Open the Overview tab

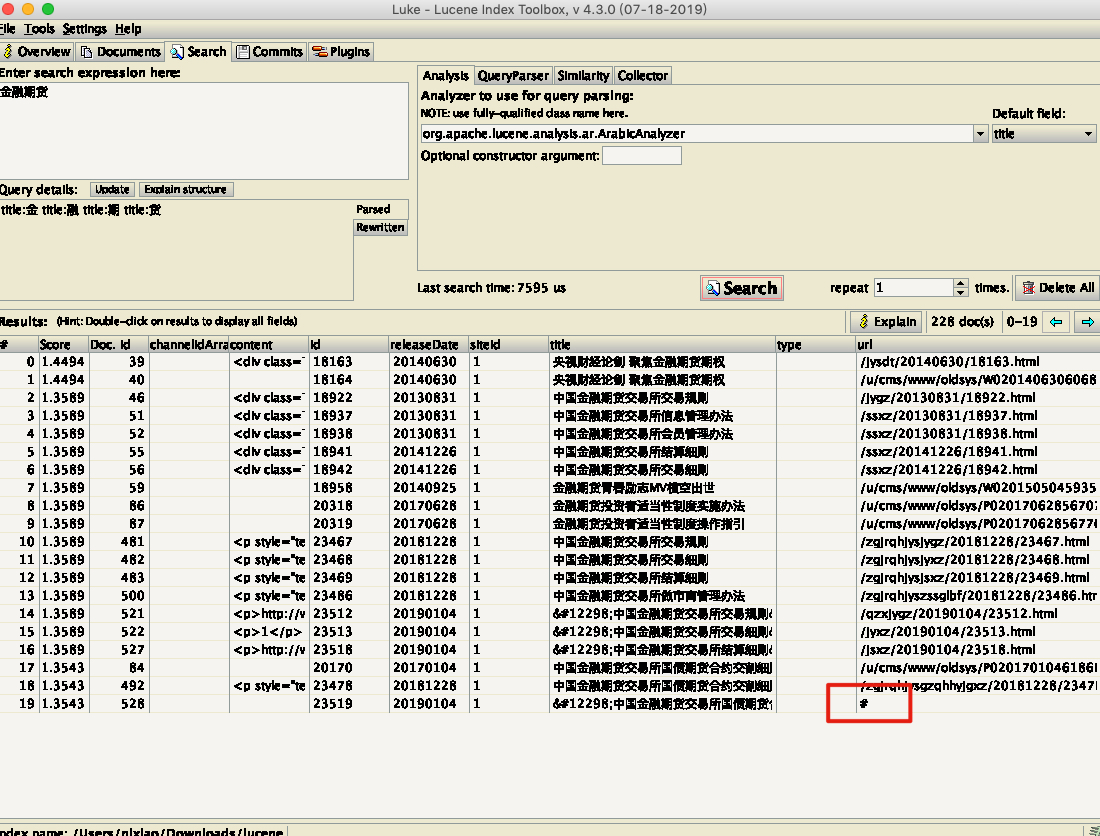point(37,52)
